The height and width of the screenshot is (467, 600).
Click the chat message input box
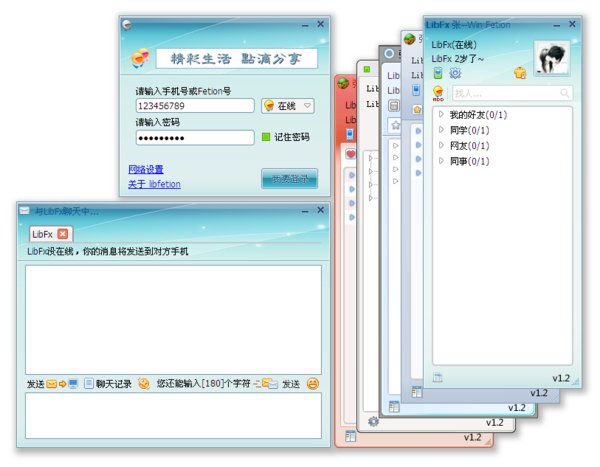click(173, 415)
